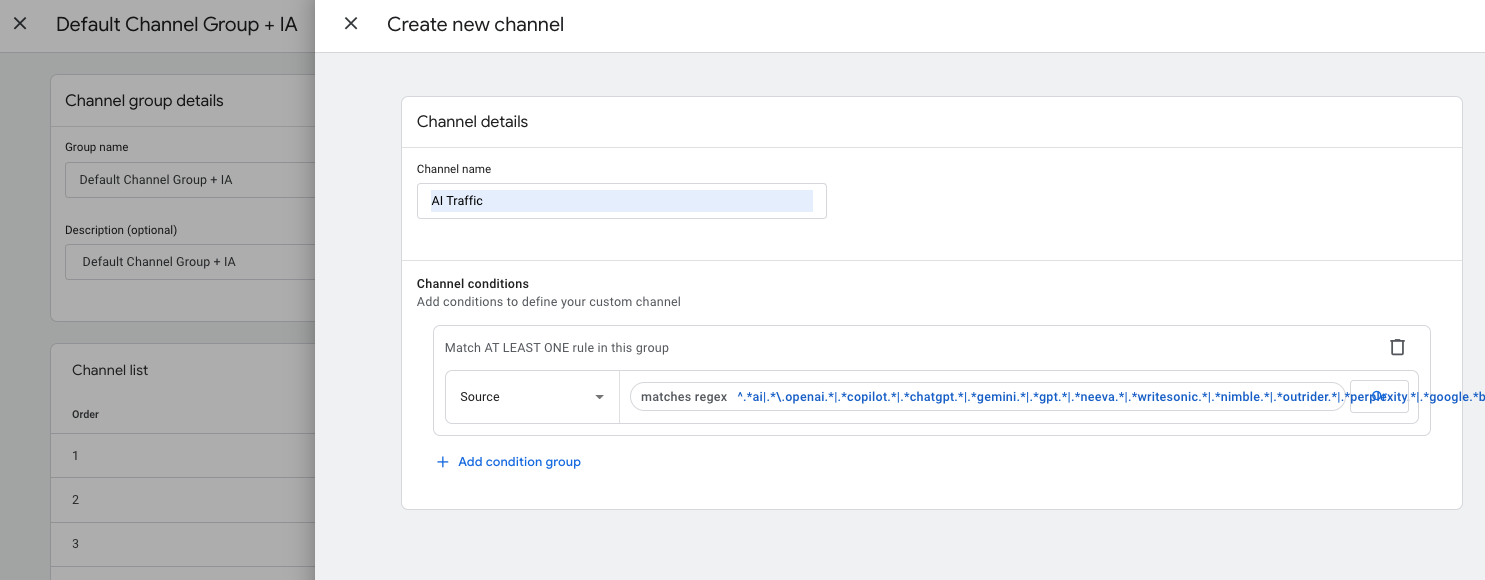The image size is (1485, 580).
Task: Select channel list row 2
Action: pyautogui.click(x=183, y=500)
